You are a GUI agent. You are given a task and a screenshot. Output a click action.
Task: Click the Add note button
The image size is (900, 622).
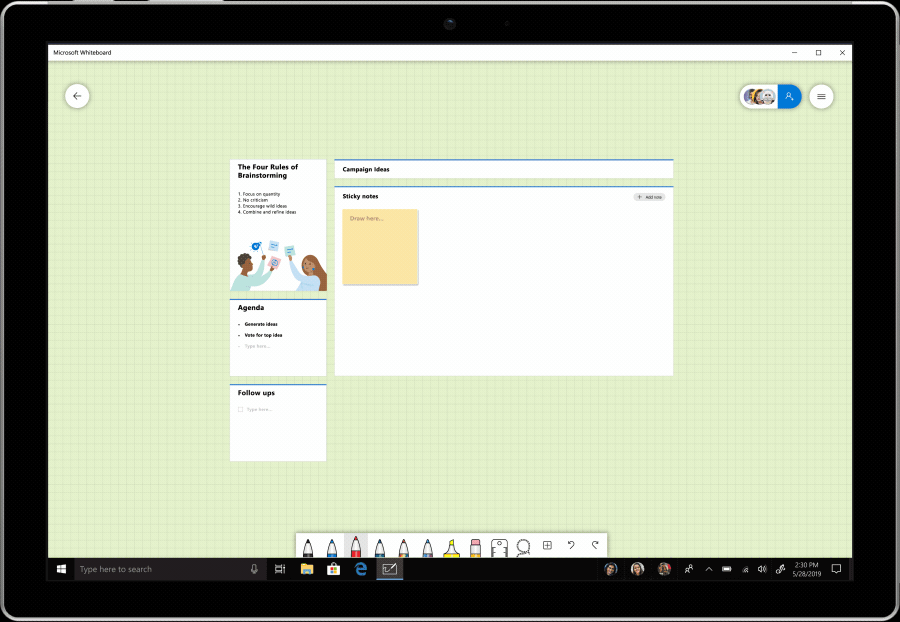[x=649, y=196]
